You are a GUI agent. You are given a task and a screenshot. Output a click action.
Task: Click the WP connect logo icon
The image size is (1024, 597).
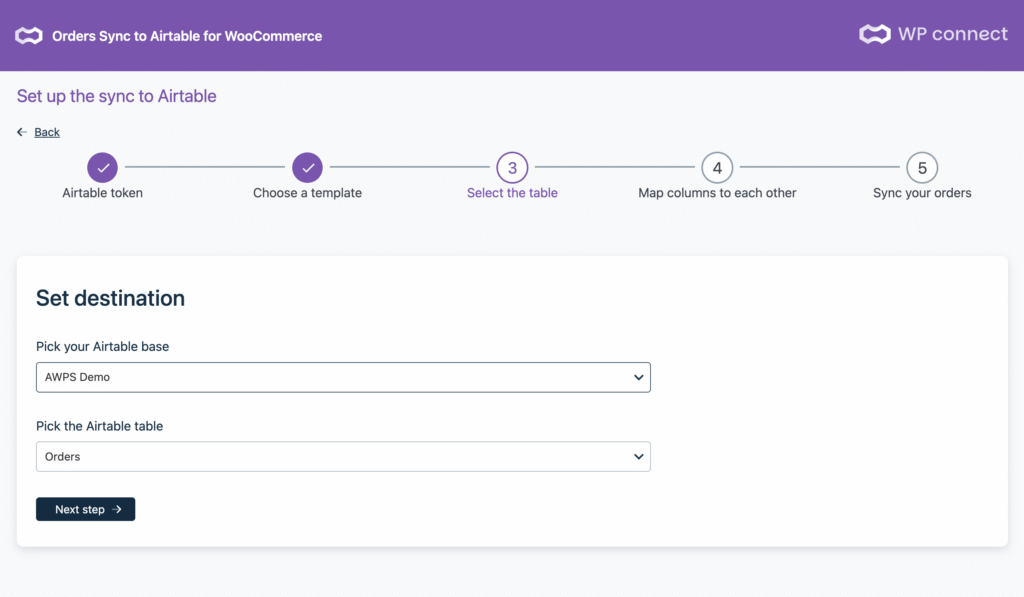point(874,35)
